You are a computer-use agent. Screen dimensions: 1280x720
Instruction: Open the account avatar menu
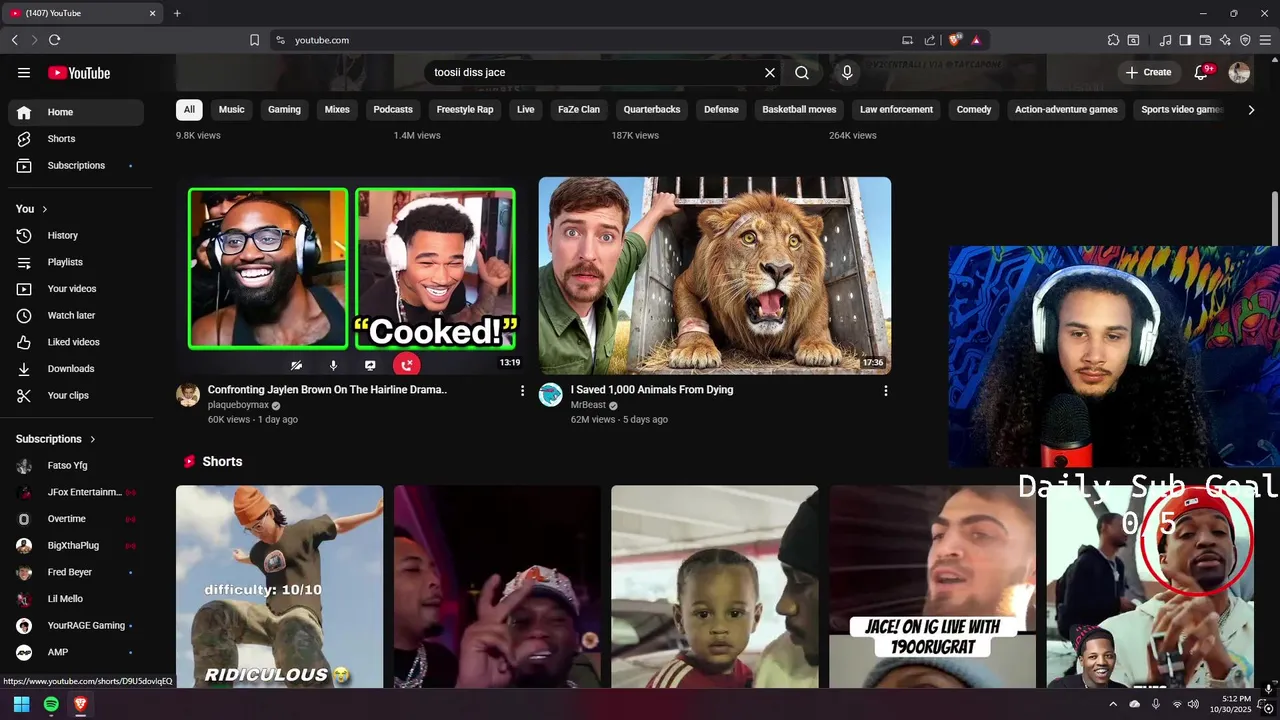click(1239, 73)
